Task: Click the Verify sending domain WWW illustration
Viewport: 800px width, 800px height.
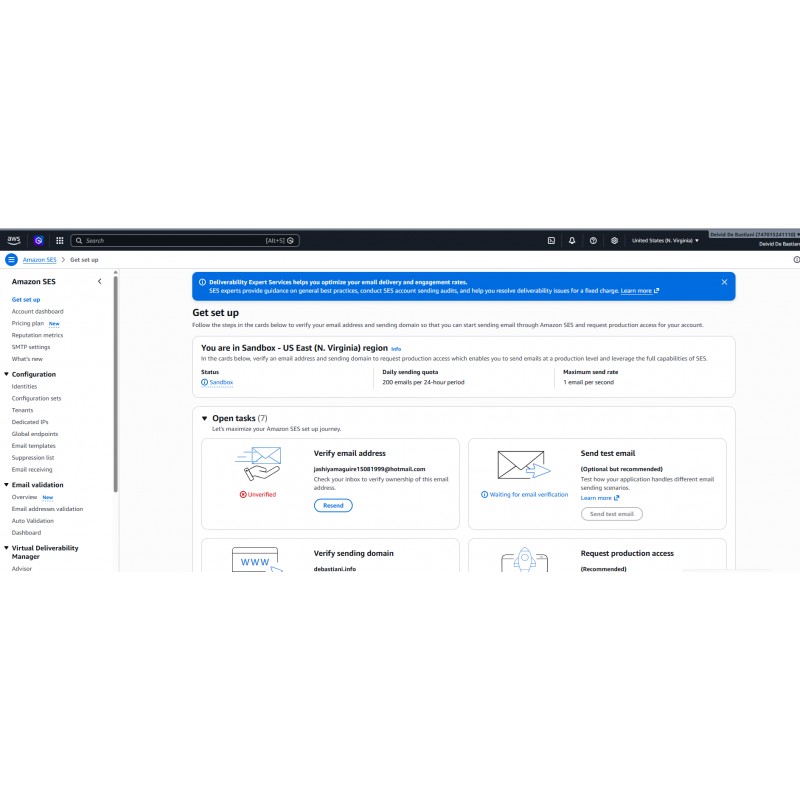Action: pyautogui.click(x=258, y=560)
